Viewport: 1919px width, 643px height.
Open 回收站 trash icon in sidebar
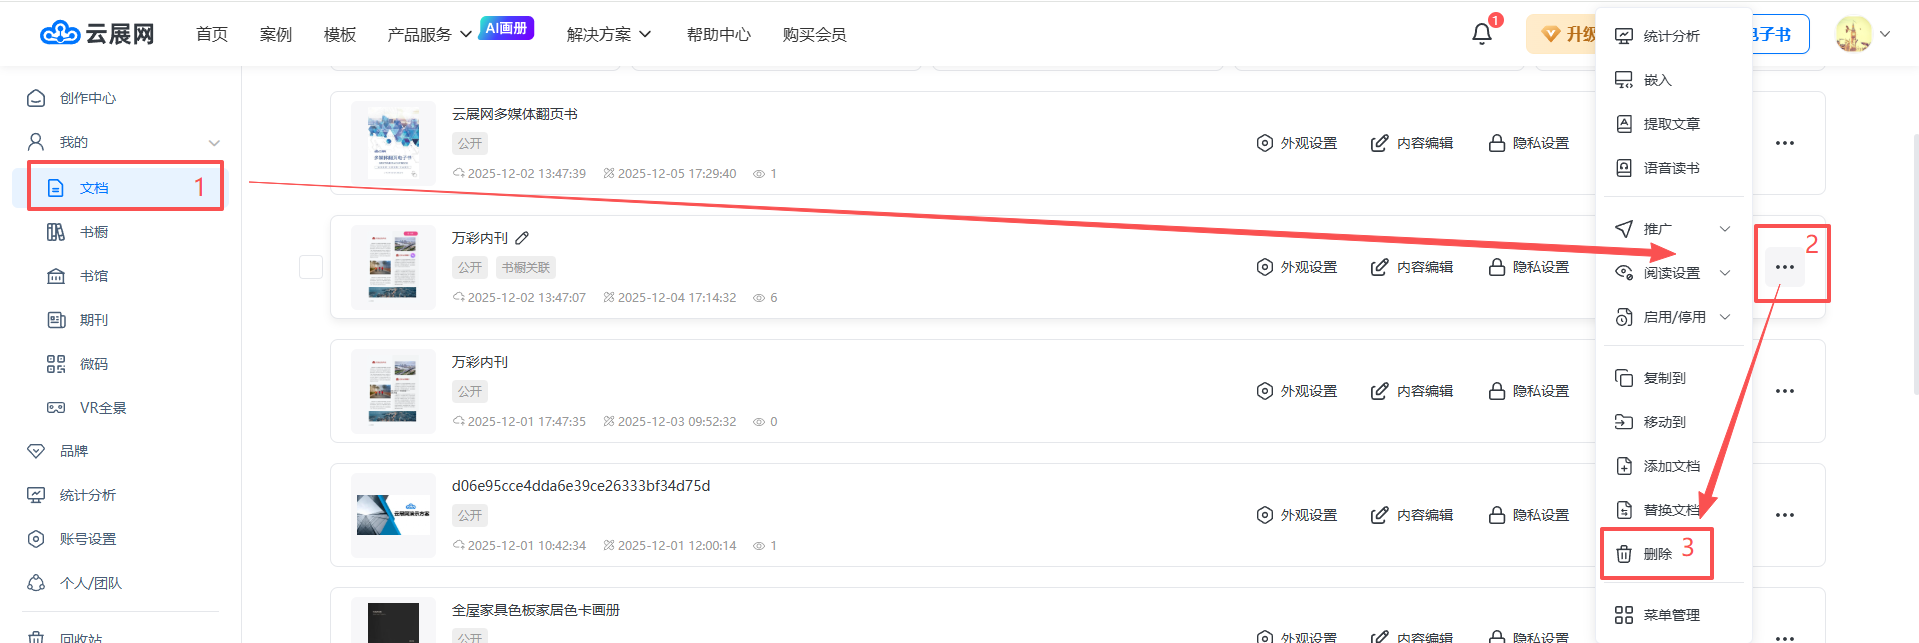pos(36,636)
